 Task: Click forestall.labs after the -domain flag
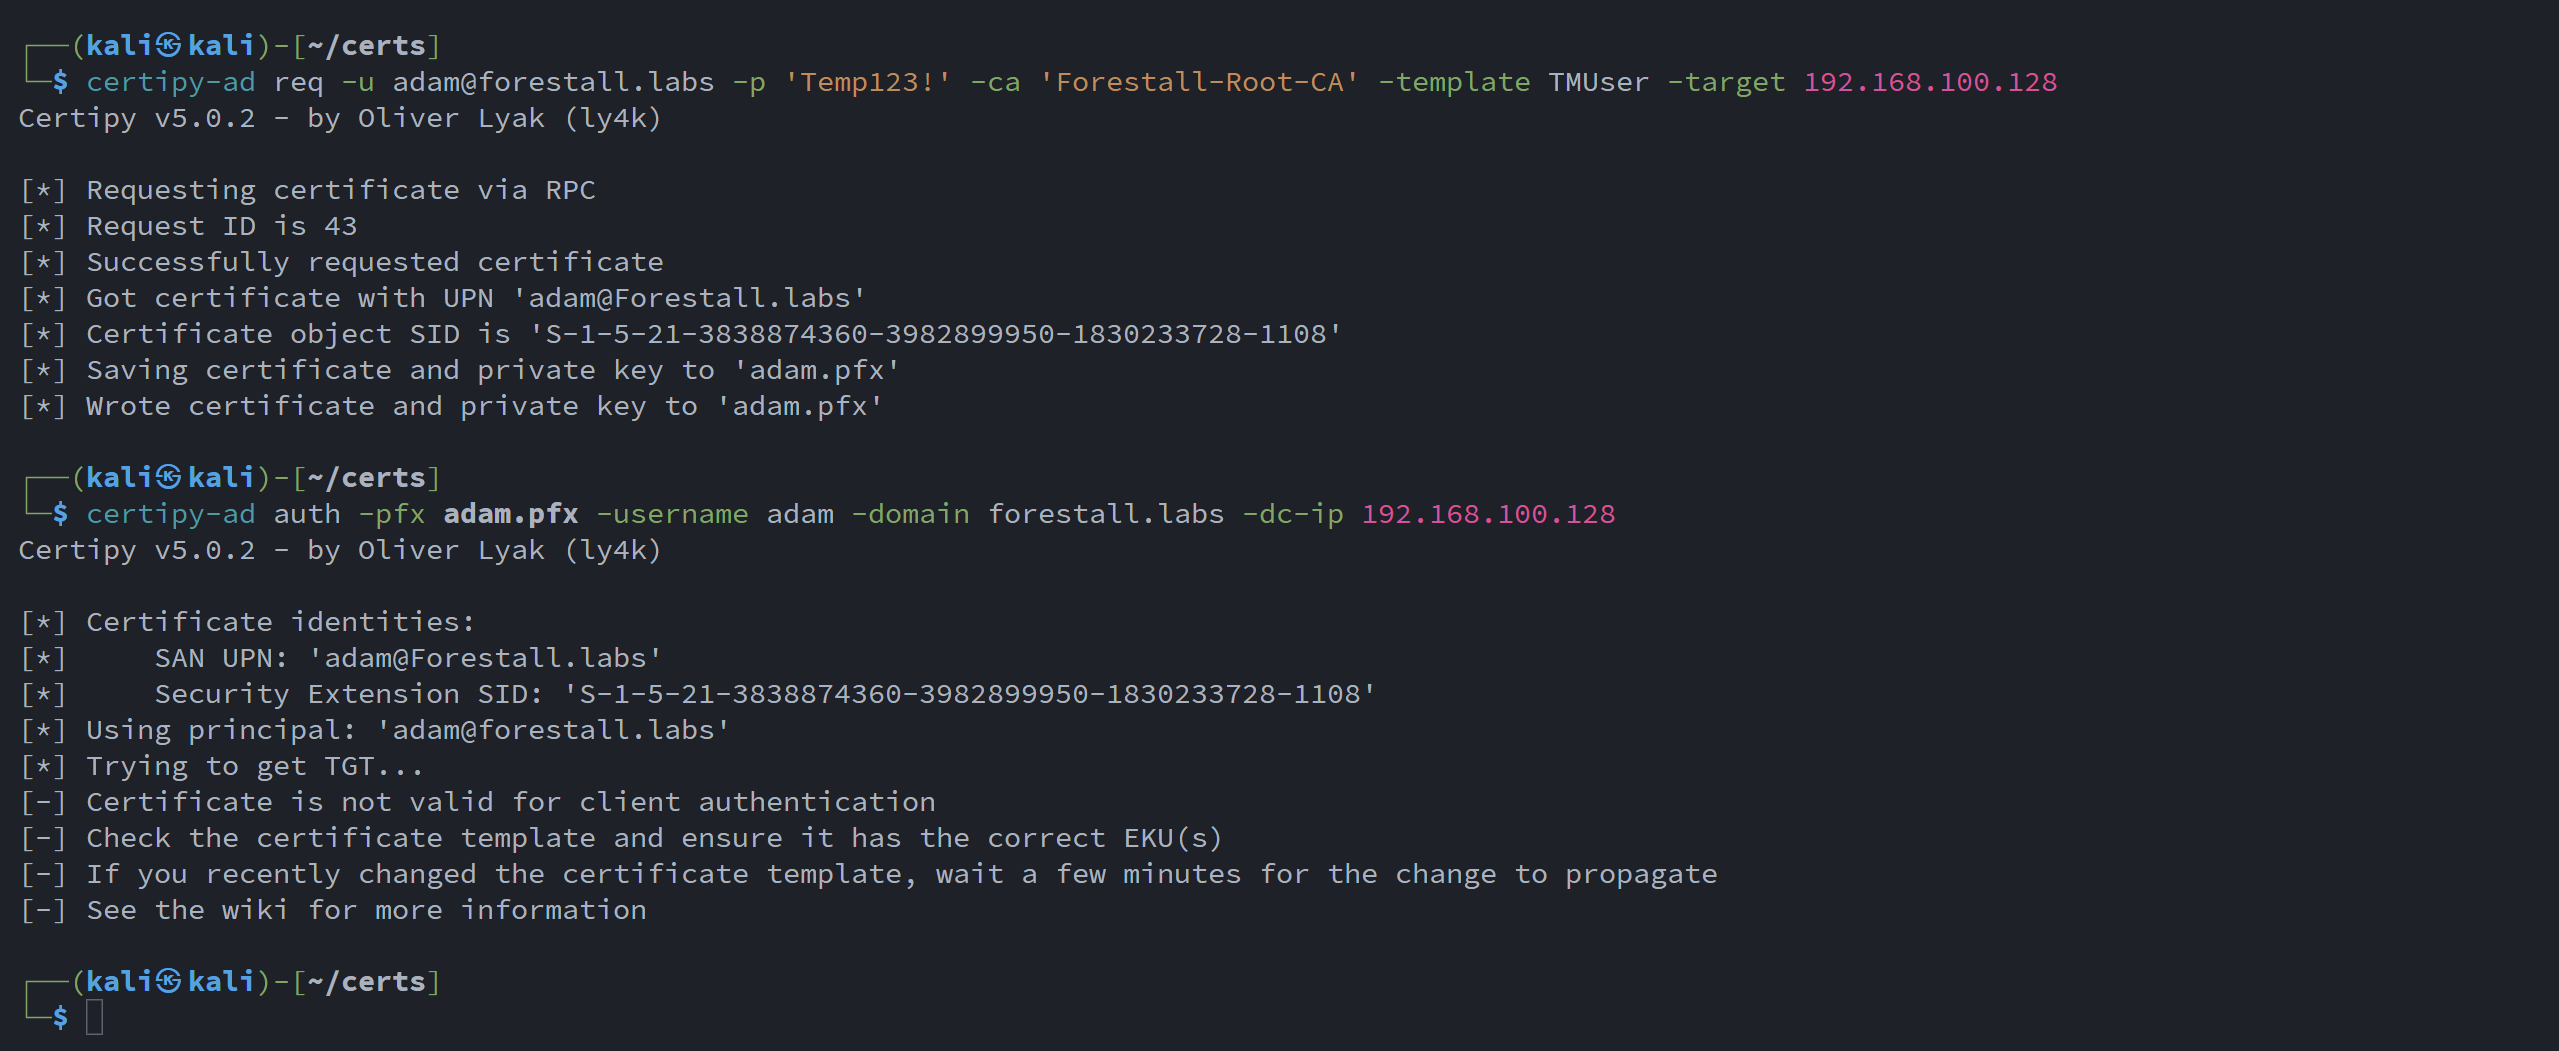pyautogui.click(x=1105, y=514)
